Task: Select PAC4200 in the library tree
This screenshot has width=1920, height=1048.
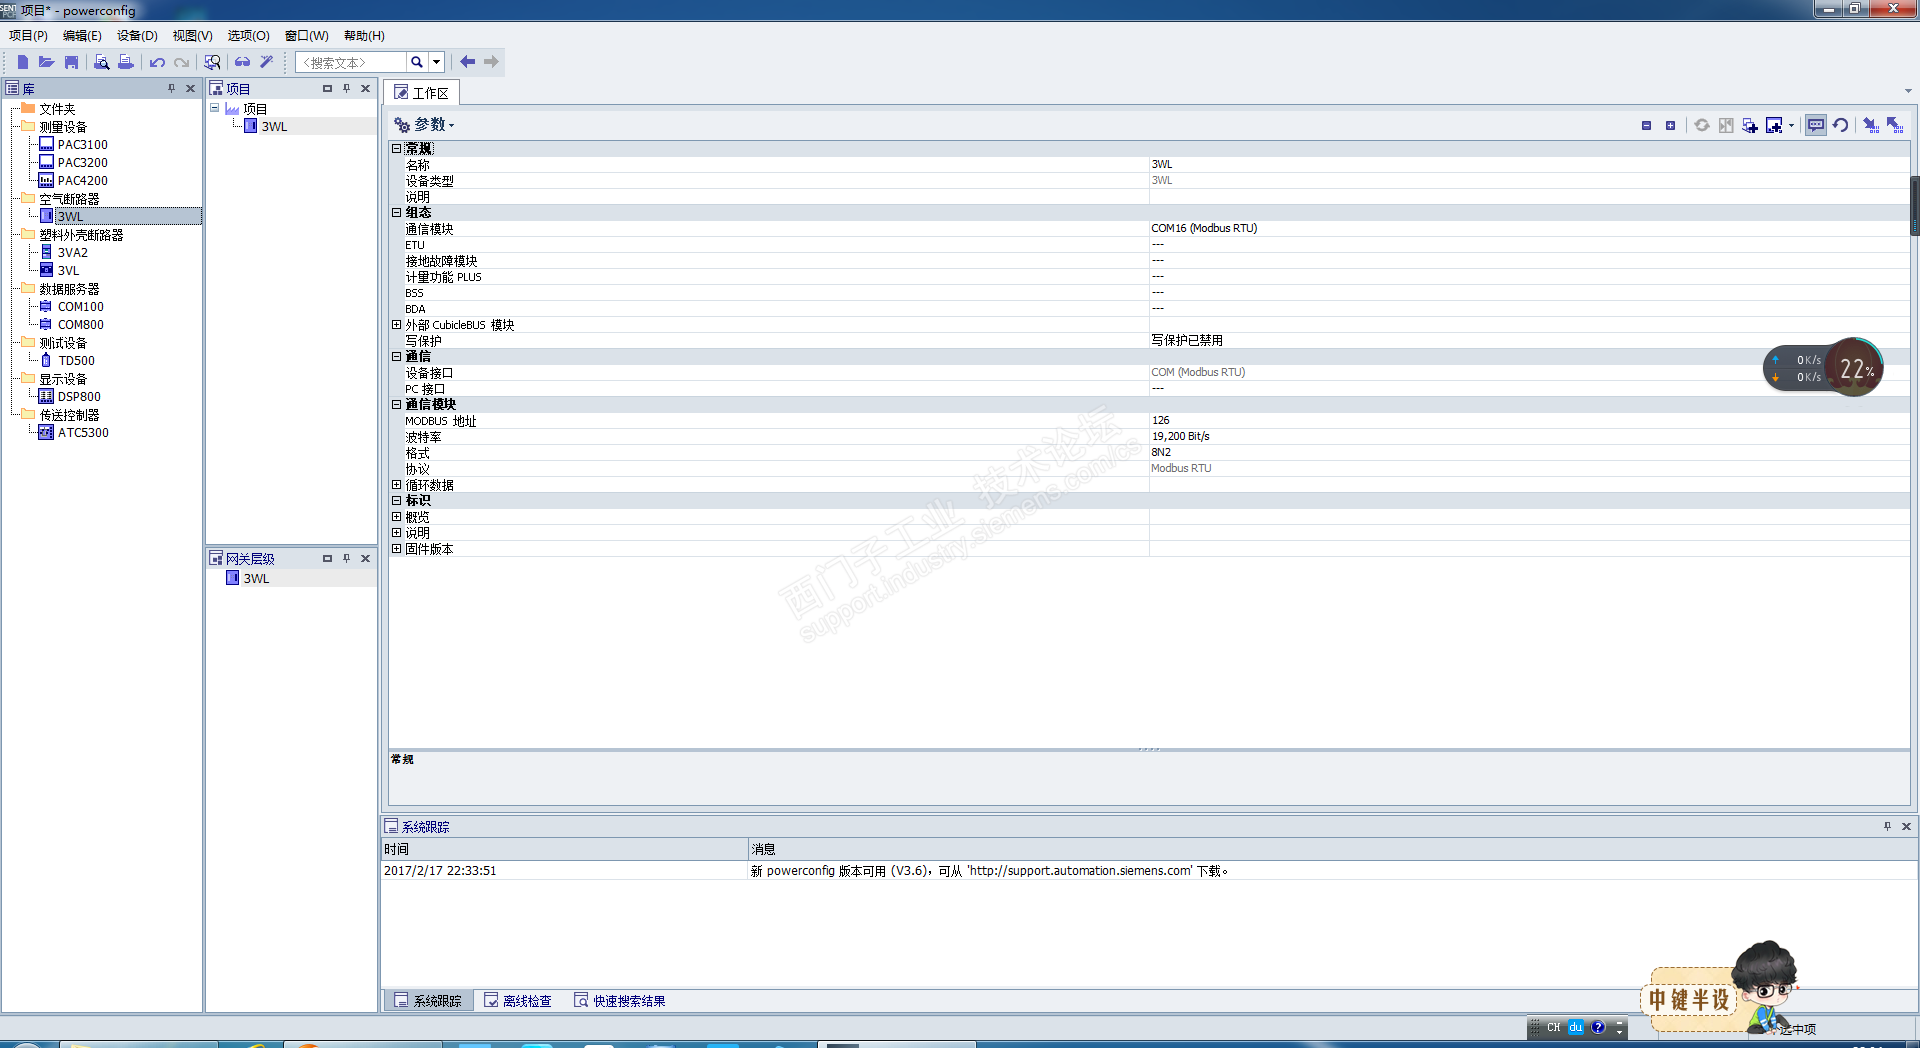Action: [x=82, y=181]
